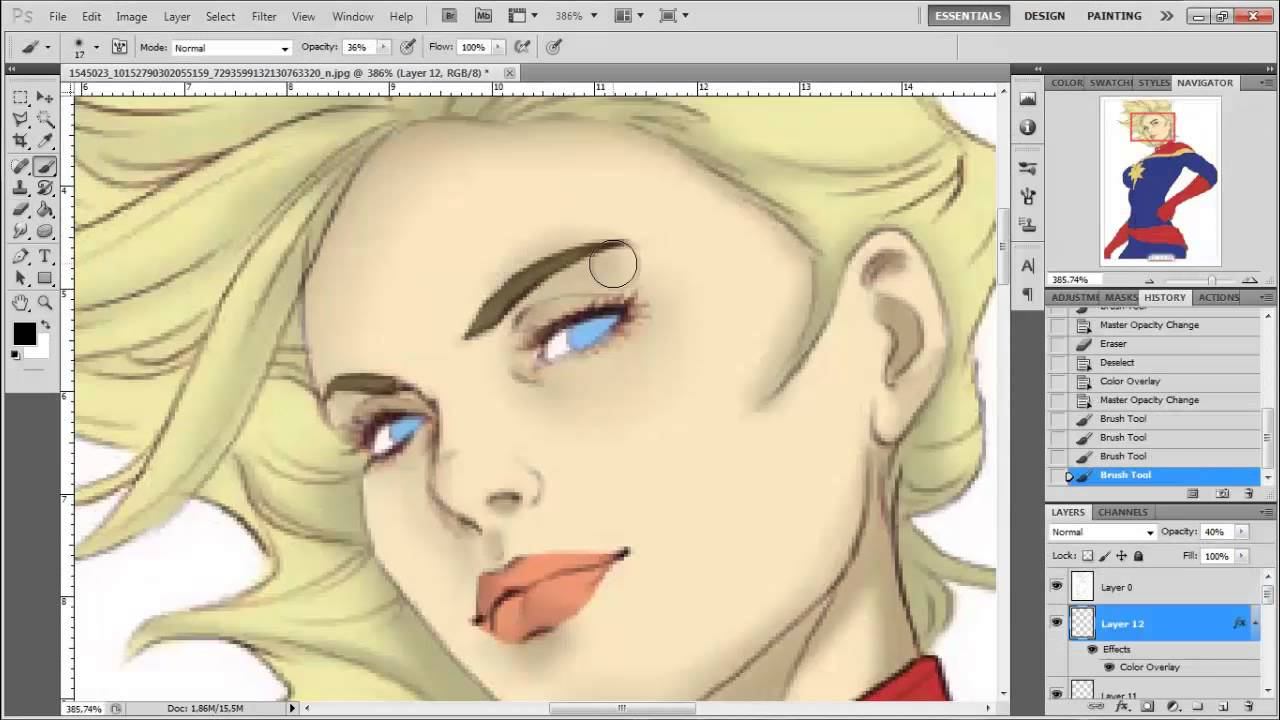Click the foreground black color swatch
This screenshot has width=1280, height=720.
tap(24, 336)
